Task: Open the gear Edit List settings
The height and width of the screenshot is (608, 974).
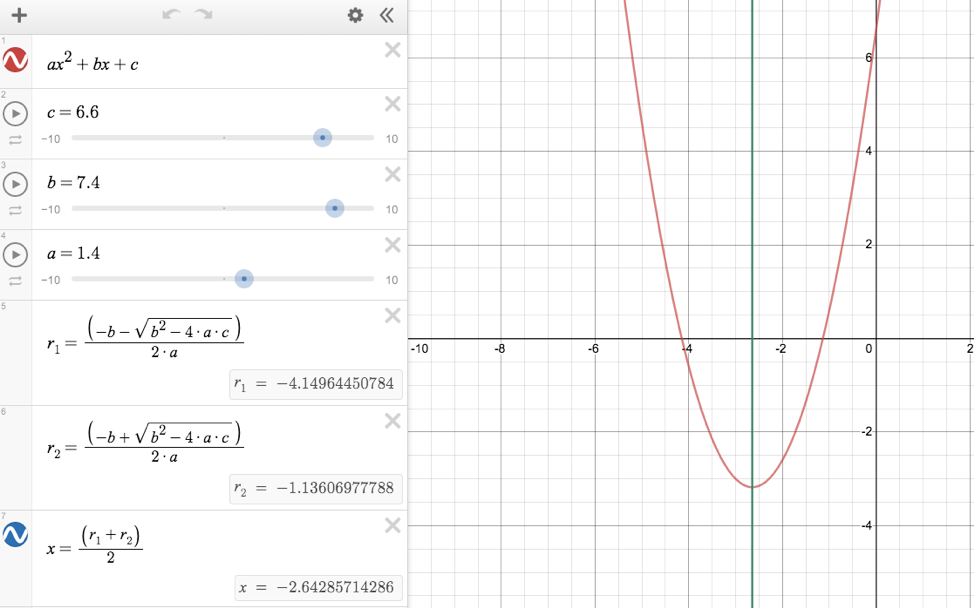Action: tap(355, 15)
